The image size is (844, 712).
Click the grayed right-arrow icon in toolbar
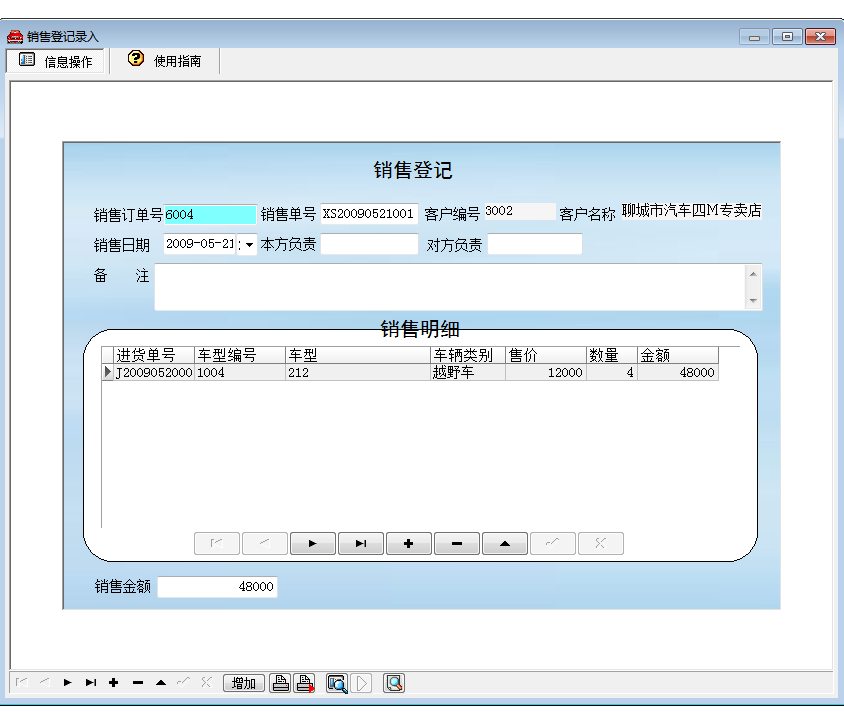click(x=361, y=683)
